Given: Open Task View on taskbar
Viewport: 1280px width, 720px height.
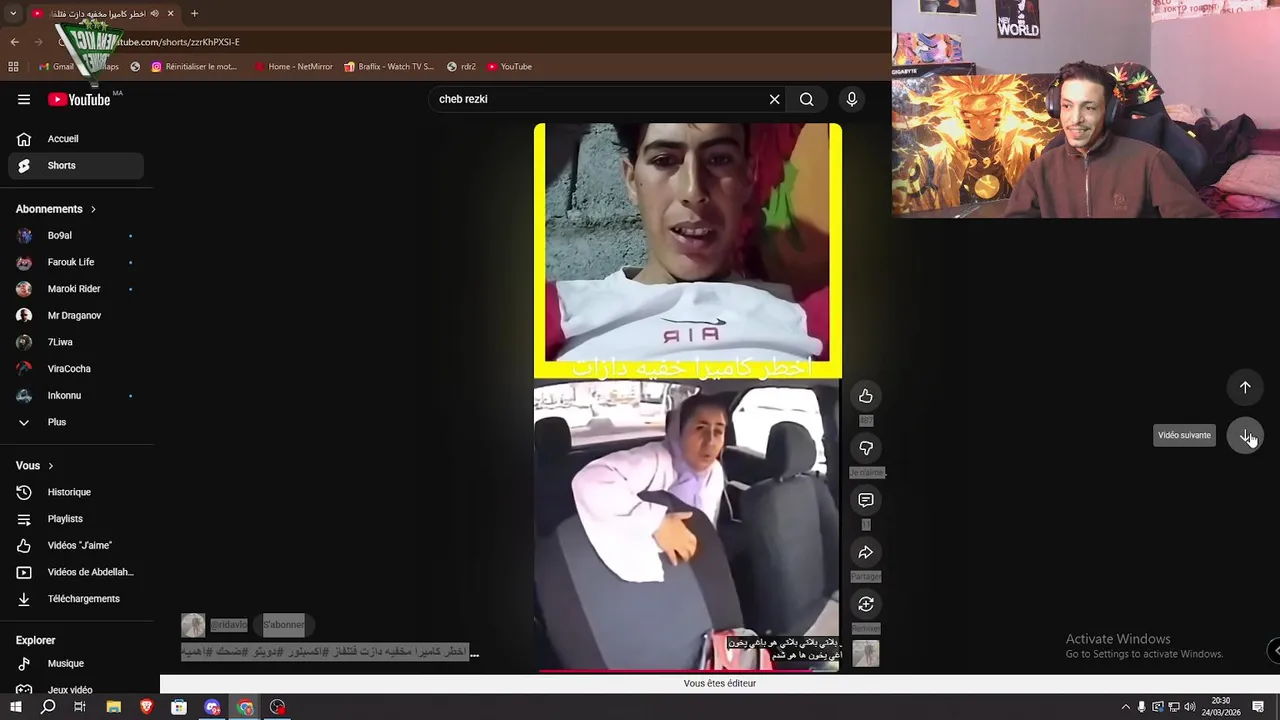Looking at the screenshot, I should [x=80, y=707].
